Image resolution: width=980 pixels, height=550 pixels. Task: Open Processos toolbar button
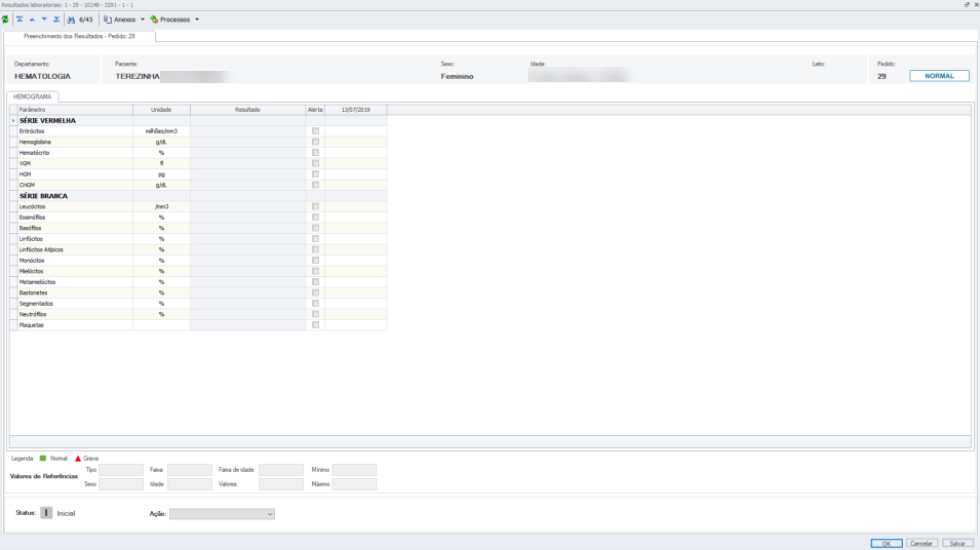tap(171, 20)
